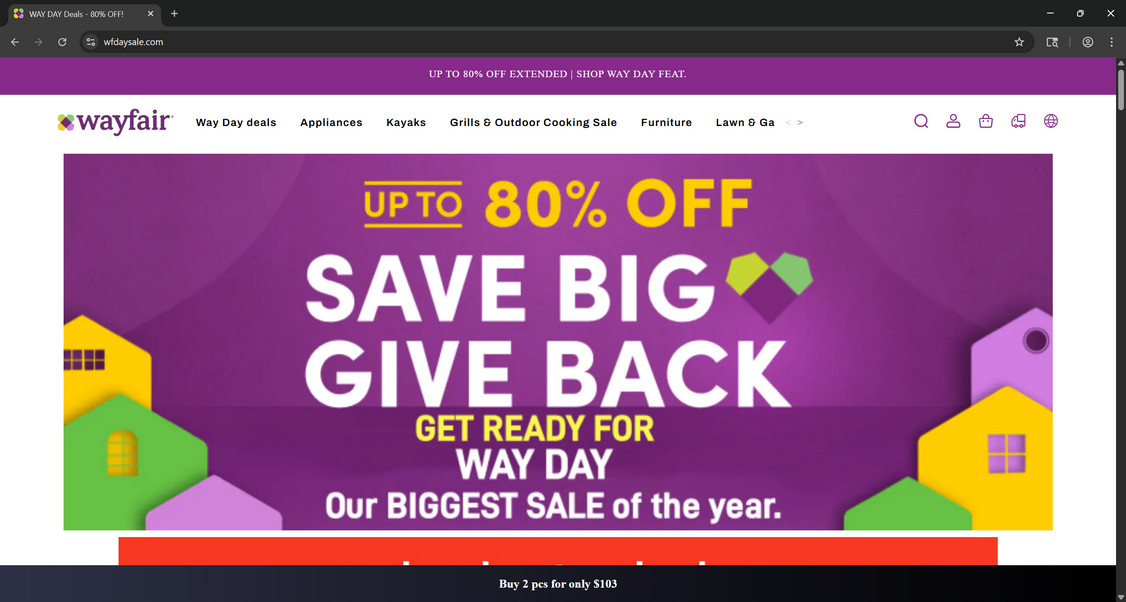Open the Way Day deals menu
Image resolution: width=1126 pixels, height=602 pixels.
[236, 123]
